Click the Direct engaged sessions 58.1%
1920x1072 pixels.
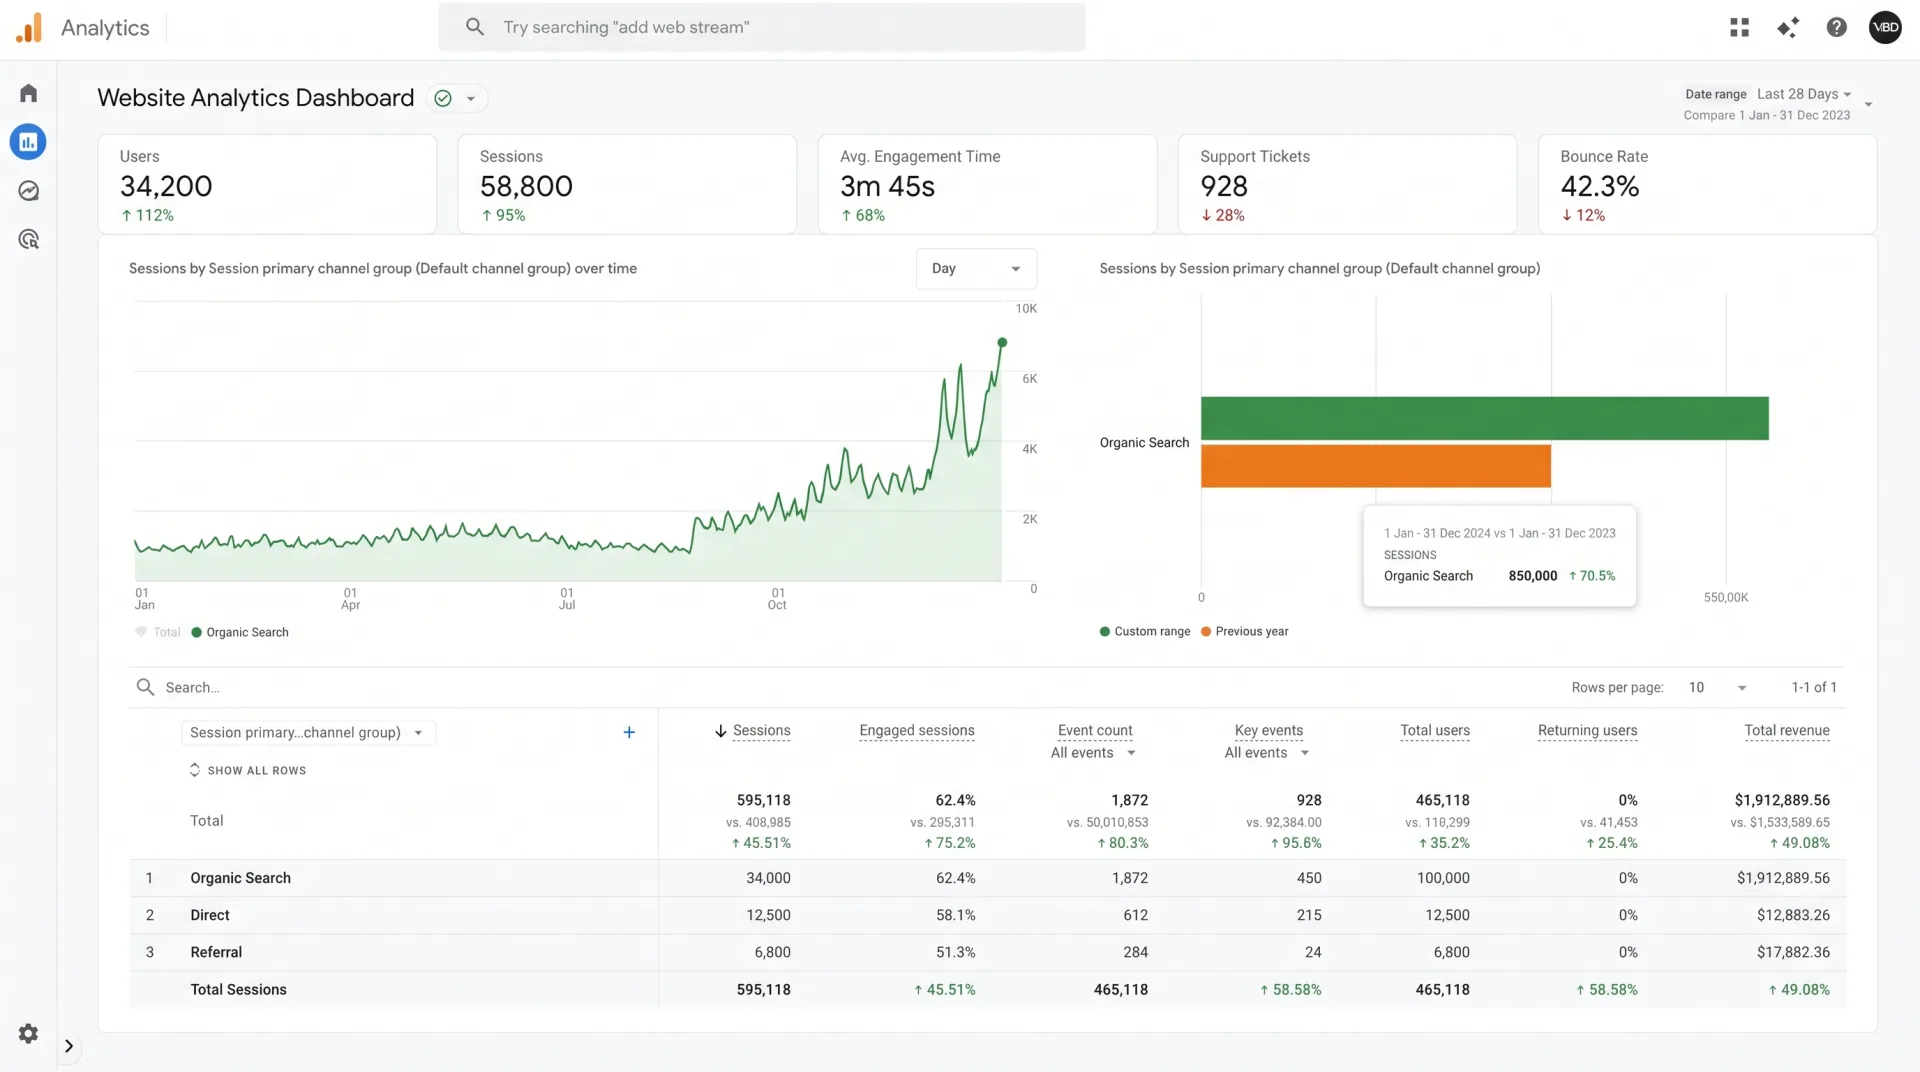coord(955,915)
